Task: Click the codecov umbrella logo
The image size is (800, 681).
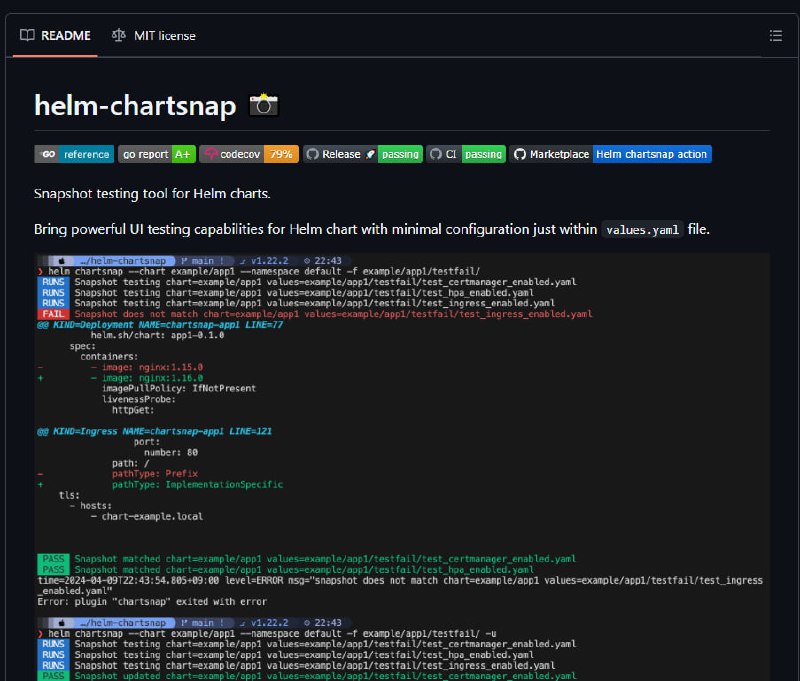Action: (x=211, y=154)
